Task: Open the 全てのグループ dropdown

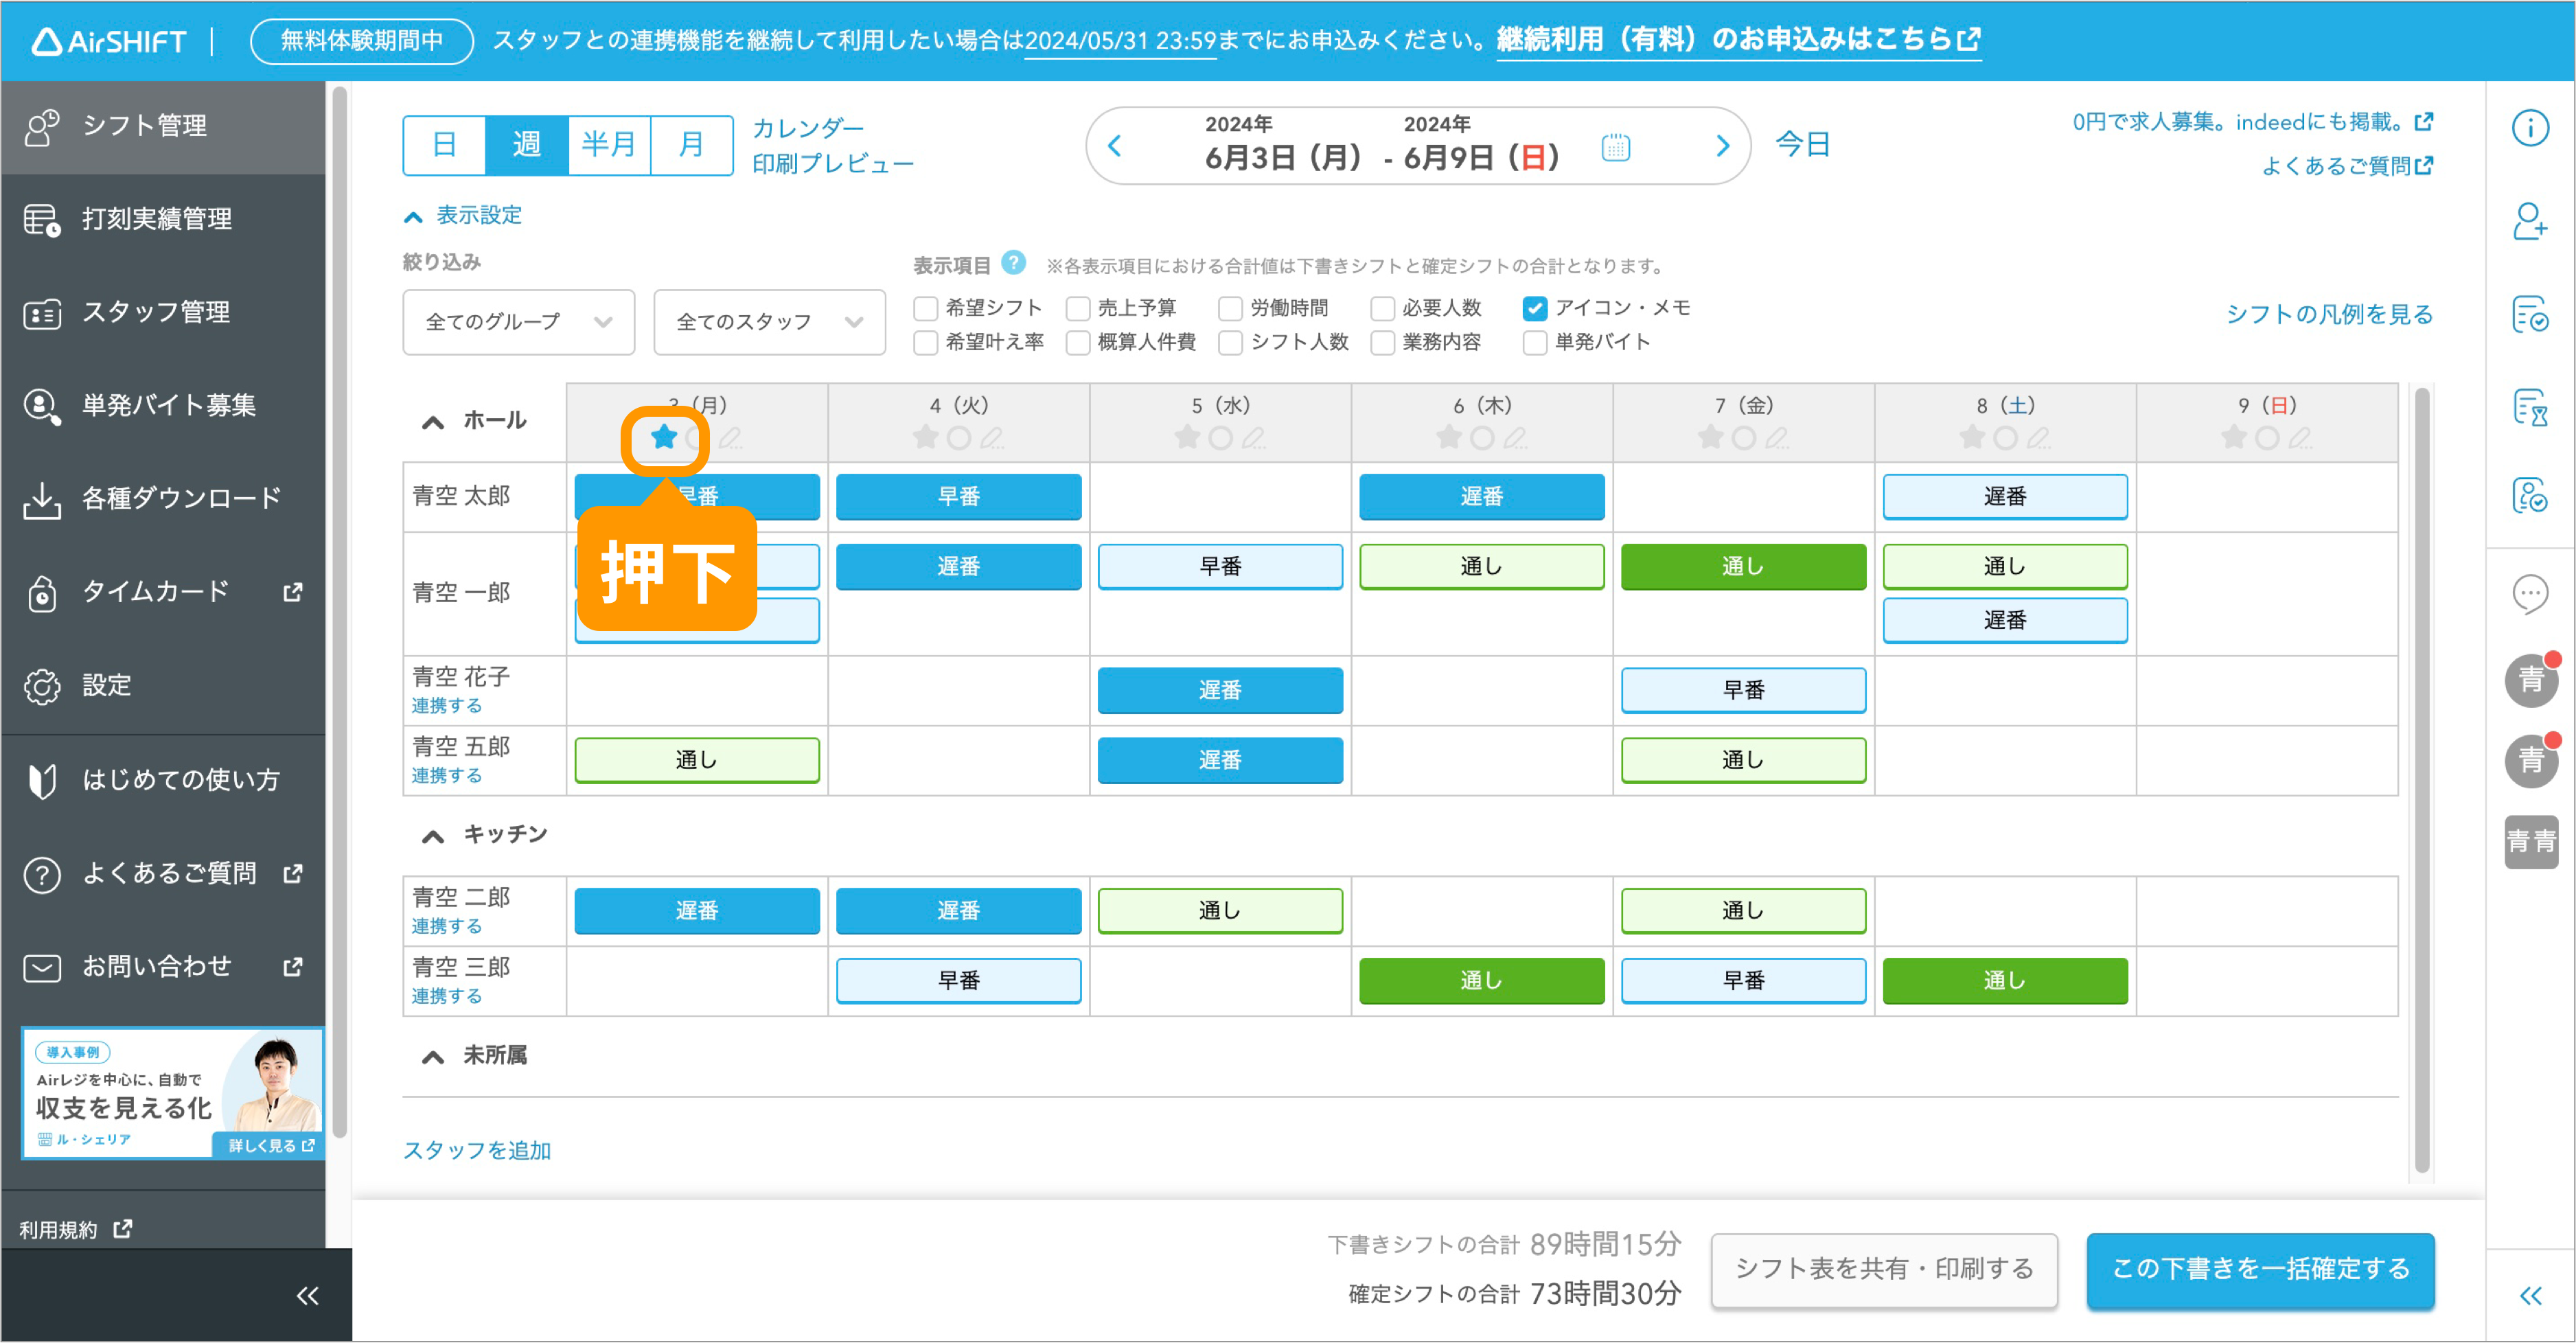Action: (518, 322)
